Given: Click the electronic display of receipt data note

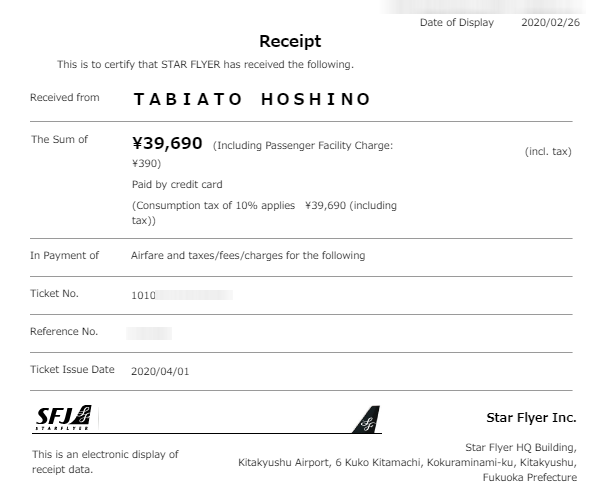Looking at the screenshot, I should point(105,461).
